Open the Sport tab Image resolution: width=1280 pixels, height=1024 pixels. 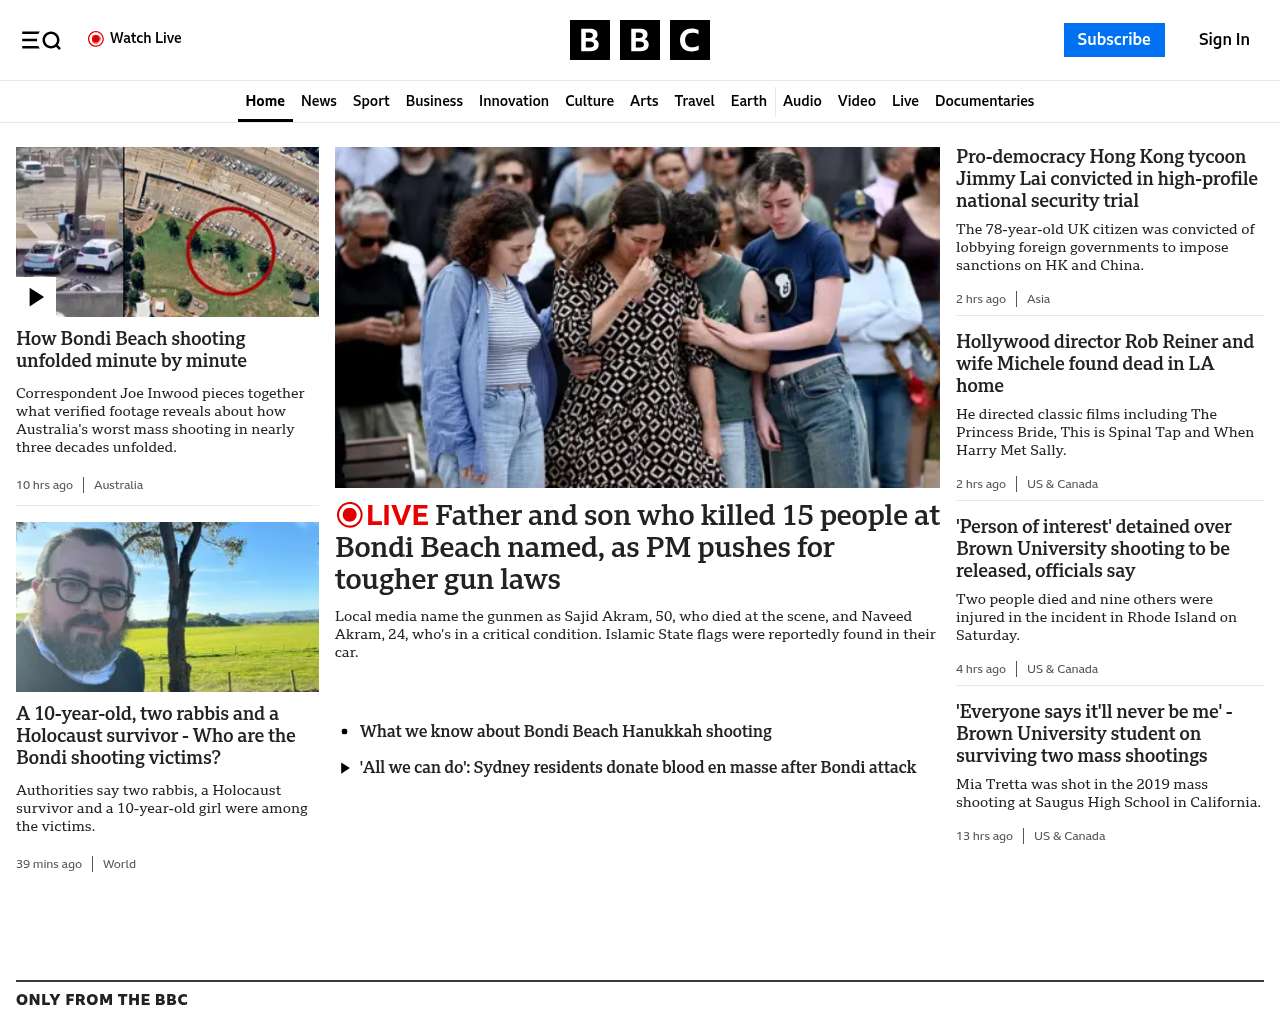coord(371,101)
